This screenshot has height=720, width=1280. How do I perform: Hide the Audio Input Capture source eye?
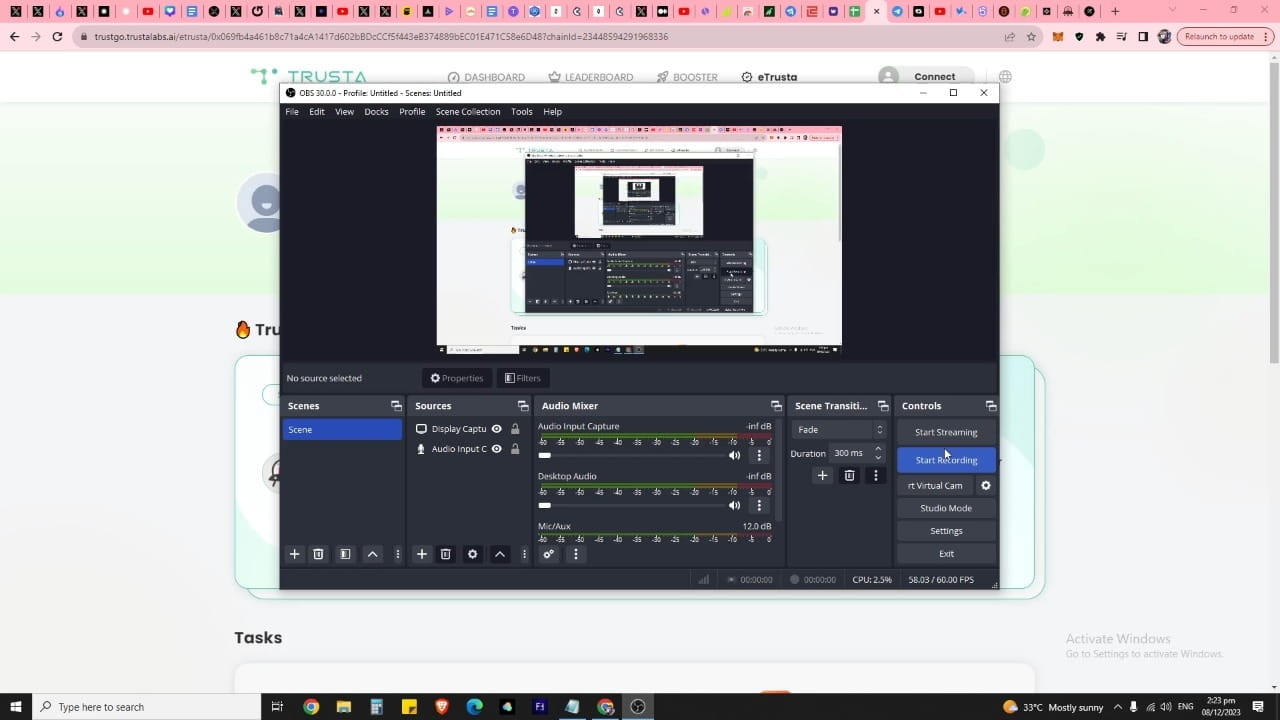point(497,449)
